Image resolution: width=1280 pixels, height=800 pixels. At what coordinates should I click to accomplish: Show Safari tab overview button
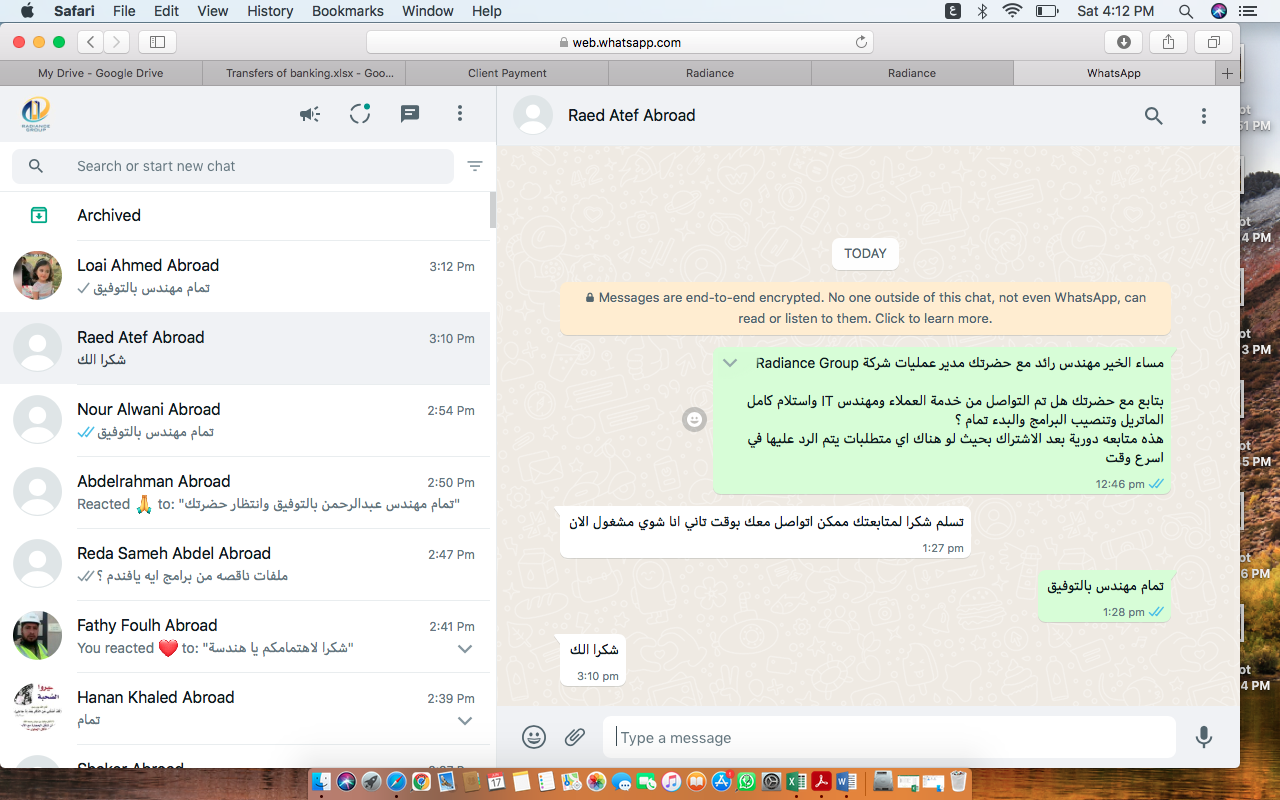[1213, 42]
